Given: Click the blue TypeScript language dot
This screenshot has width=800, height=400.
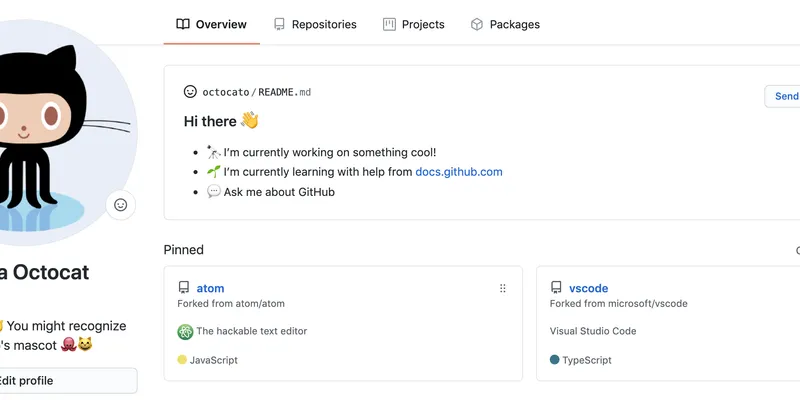Looking at the screenshot, I should coord(555,360).
